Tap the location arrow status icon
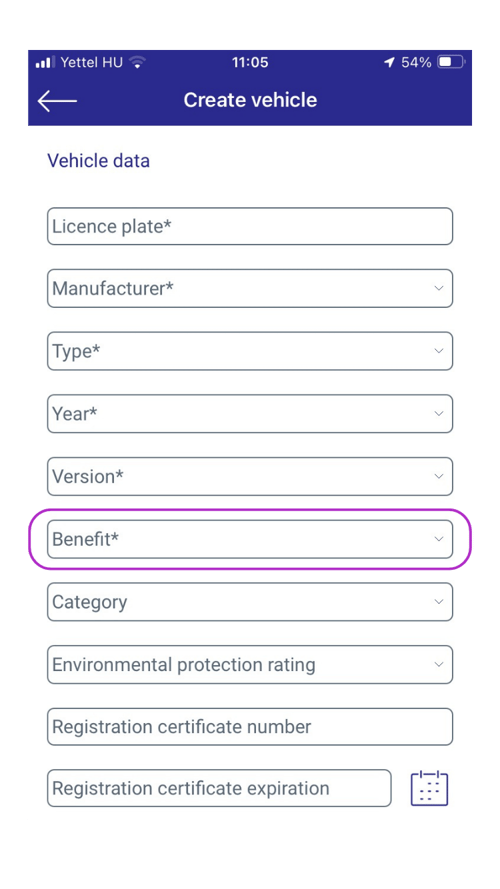 pyautogui.click(x=389, y=62)
